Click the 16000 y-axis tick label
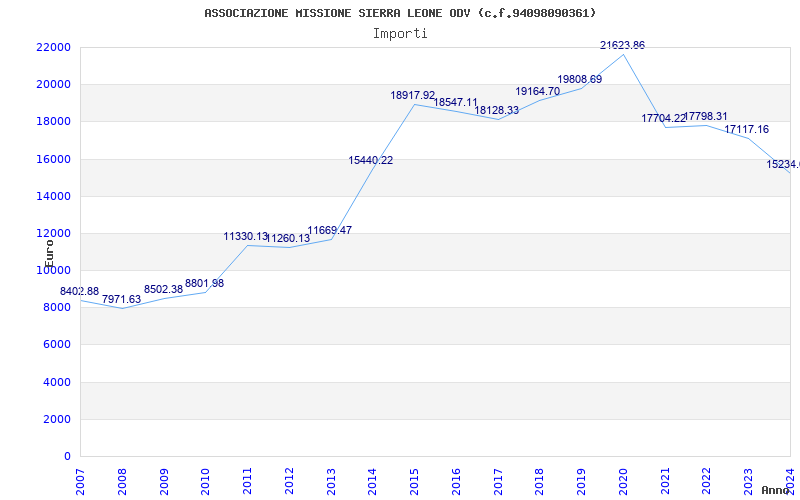Screen dimensions: 800x500 click(53, 159)
